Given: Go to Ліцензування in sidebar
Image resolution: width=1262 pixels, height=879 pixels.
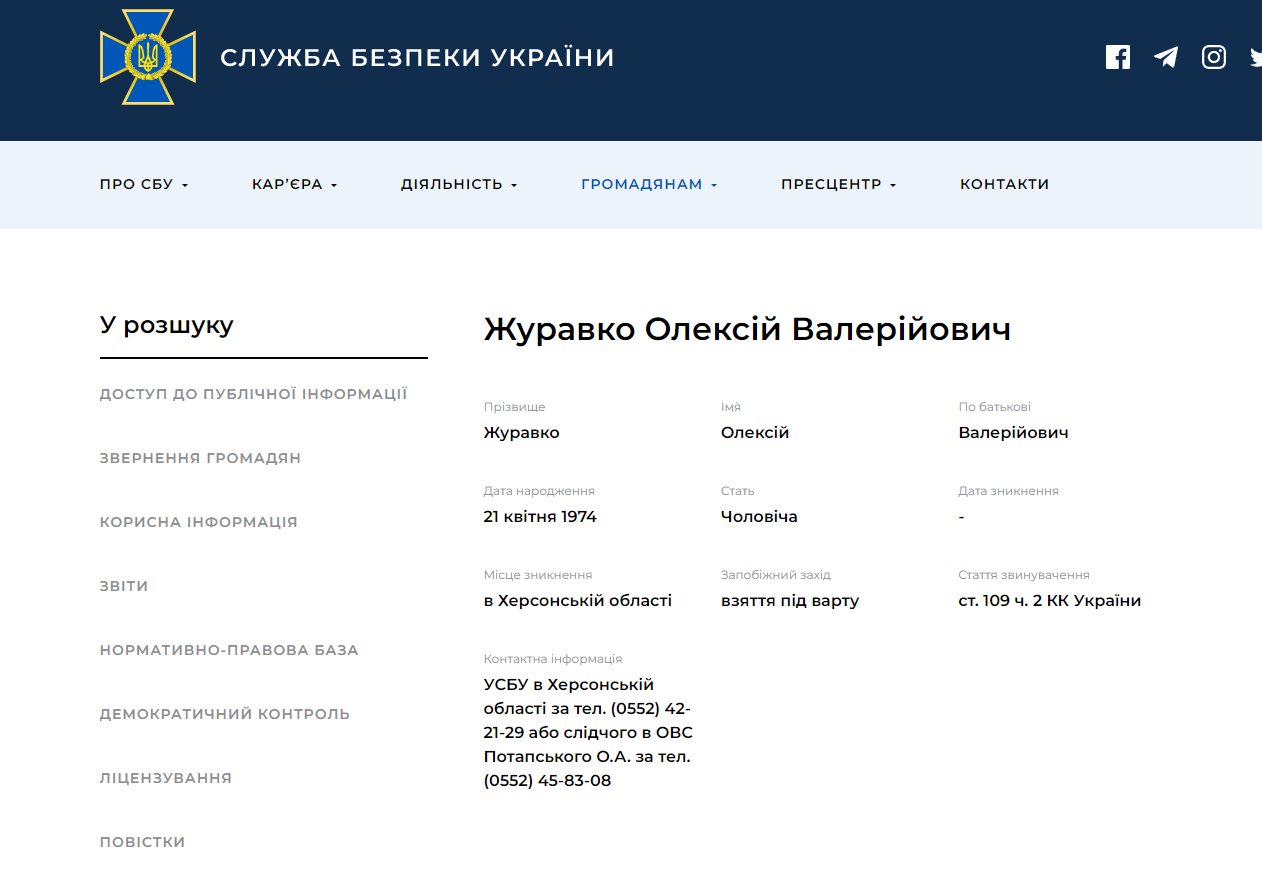Looking at the screenshot, I should tap(166, 778).
